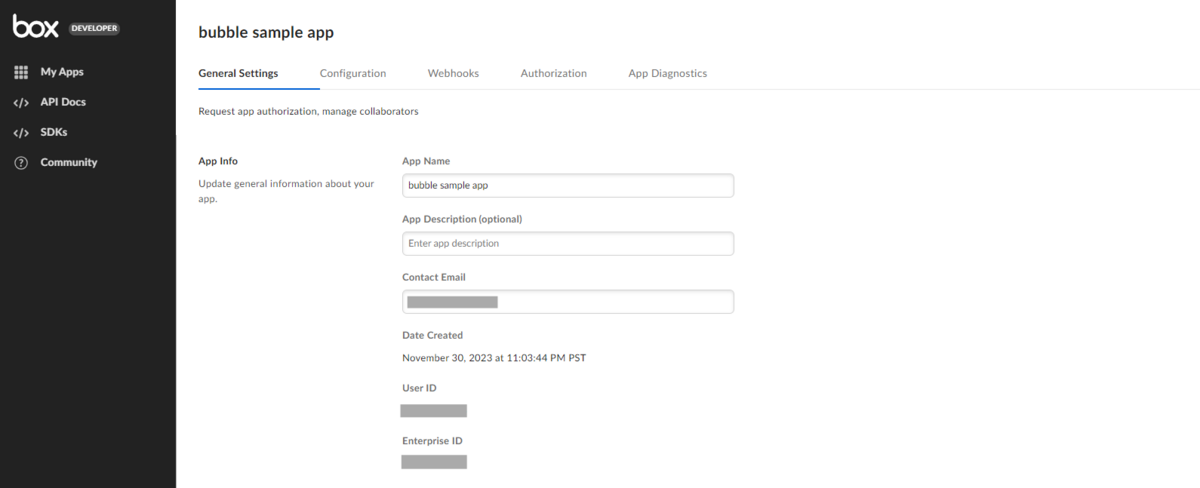Viewport: 1200px width, 488px height.
Task: Click the Box logo in sidebar
Action: 36,27
